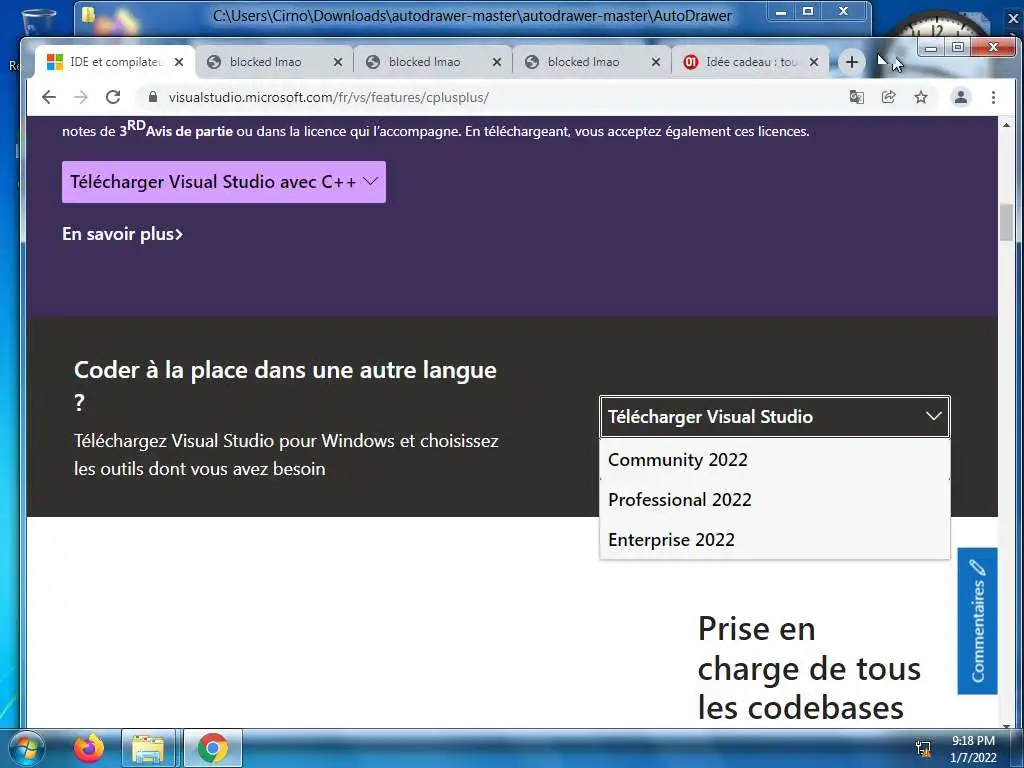Image resolution: width=1024 pixels, height=768 pixels.
Task: Open the translate page icon
Action: pos(856,97)
